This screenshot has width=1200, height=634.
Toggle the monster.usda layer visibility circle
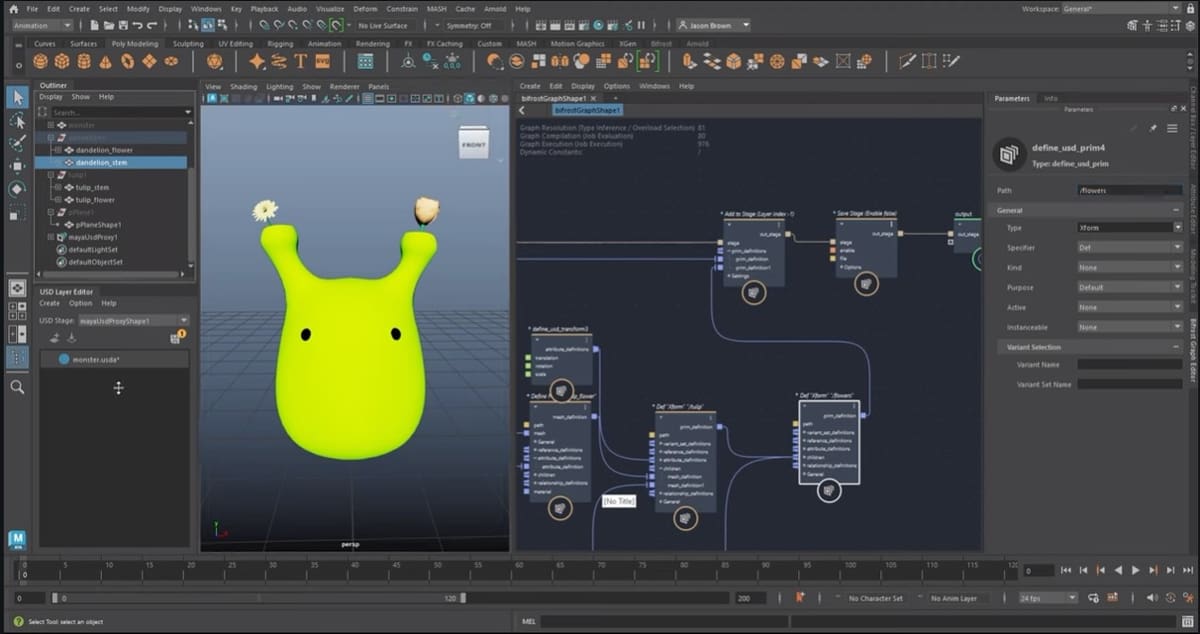pyautogui.click(x=64, y=359)
